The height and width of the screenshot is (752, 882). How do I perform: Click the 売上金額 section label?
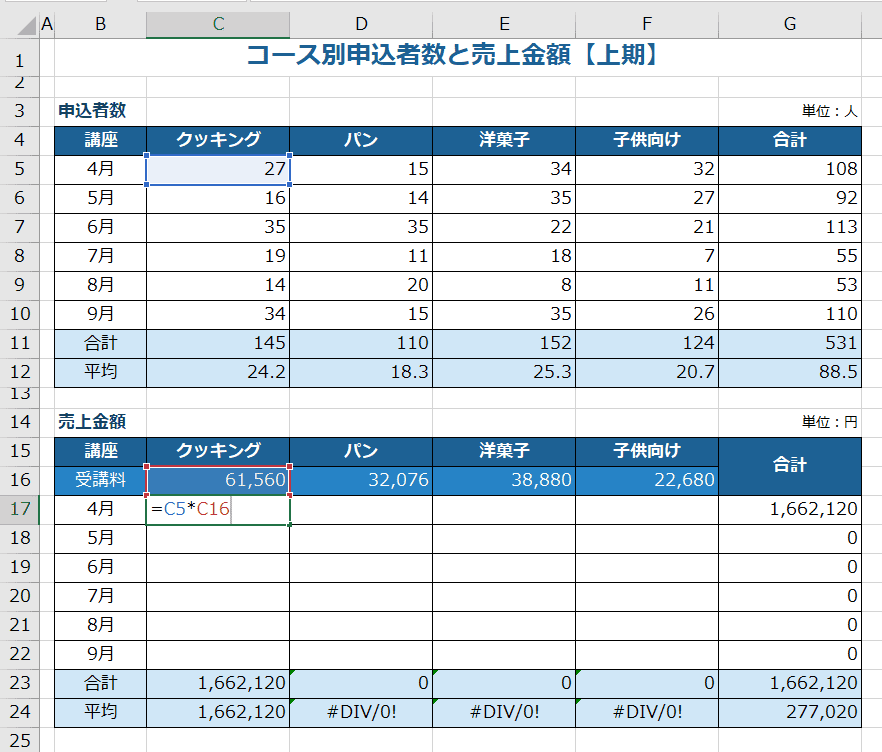tap(92, 422)
